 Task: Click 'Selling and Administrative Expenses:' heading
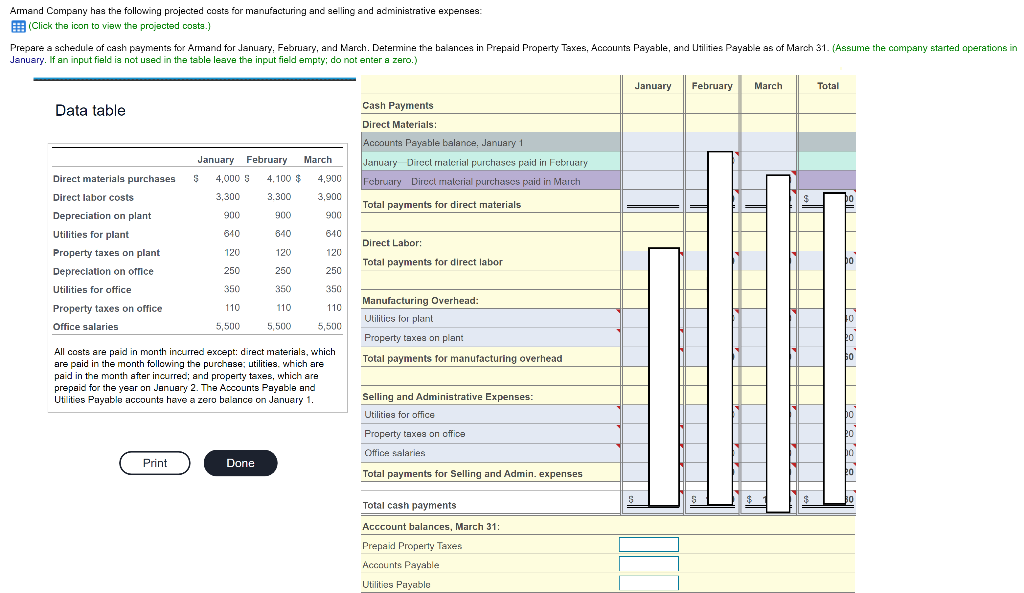[x=447, y=396]
